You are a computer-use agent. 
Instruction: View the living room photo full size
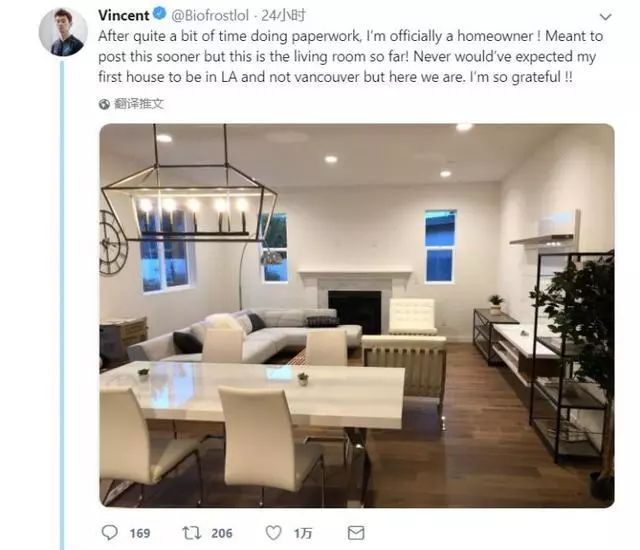[357, 315]
